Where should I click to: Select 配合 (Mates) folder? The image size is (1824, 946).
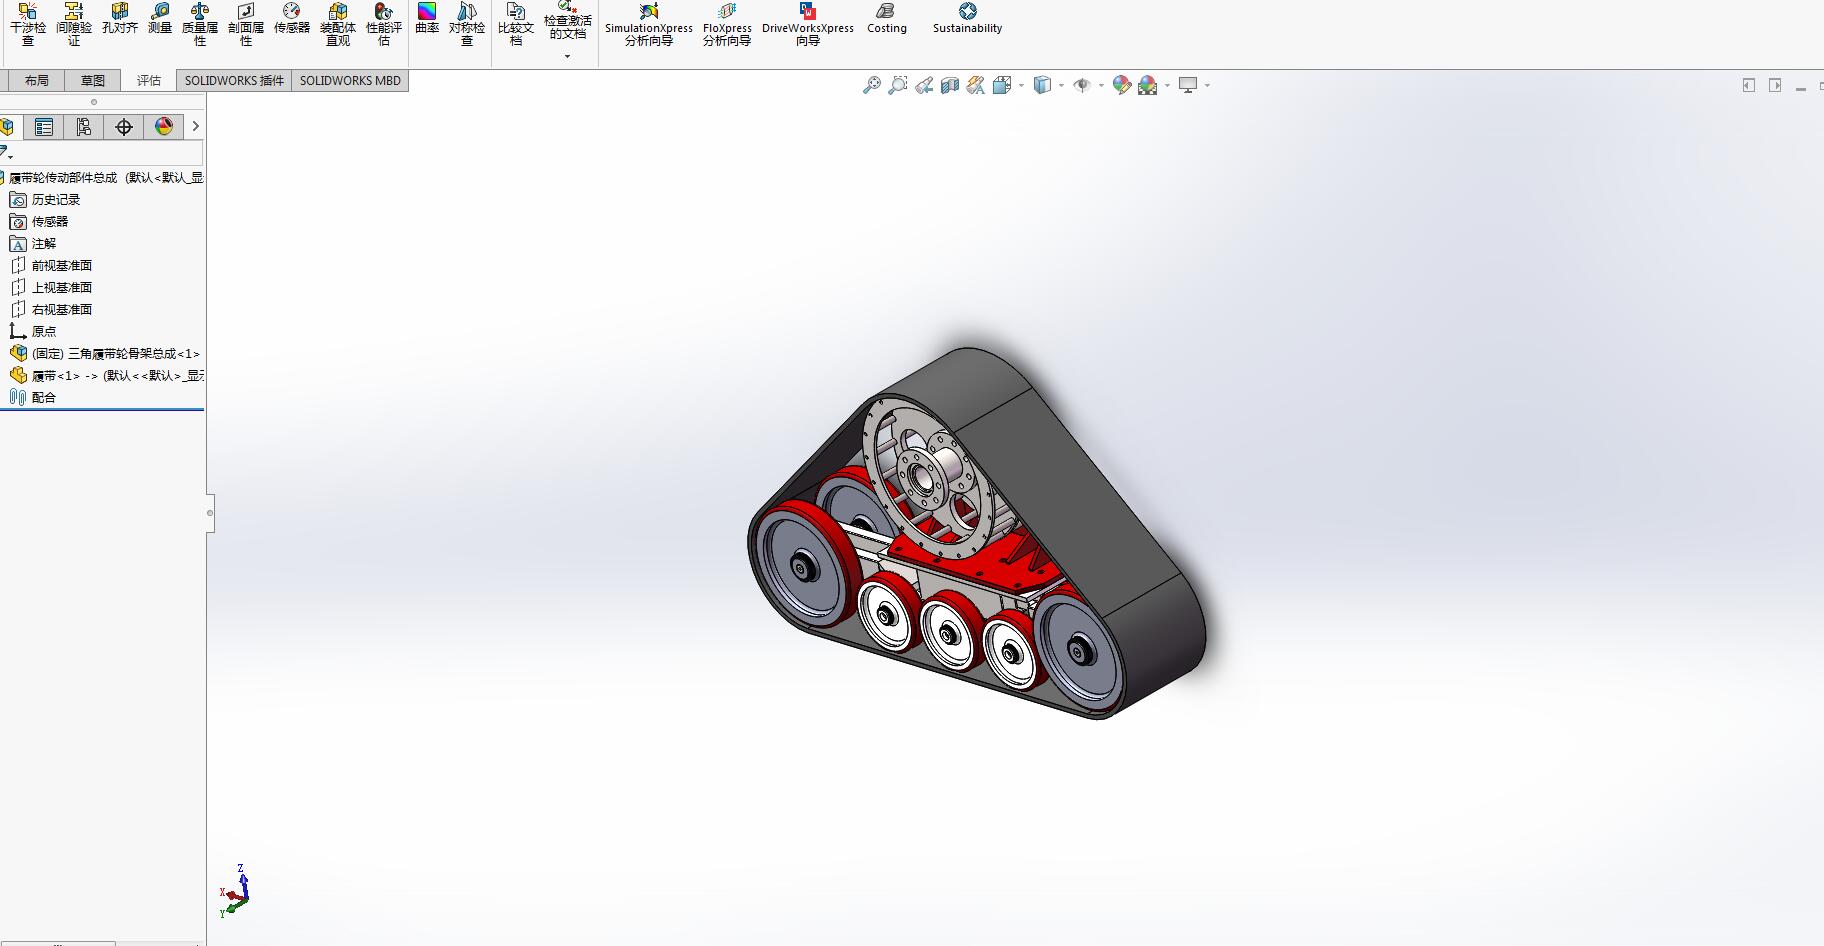[33, 398]
